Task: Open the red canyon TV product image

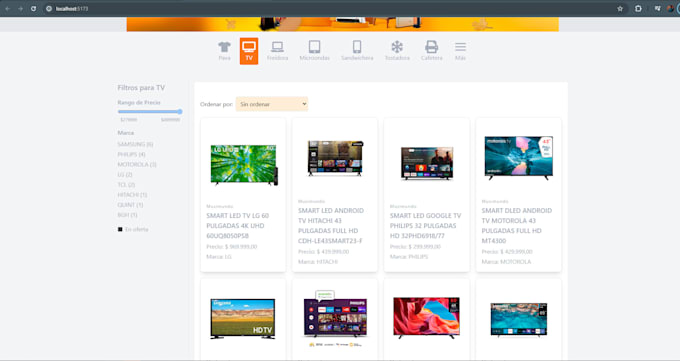Action: (x=426, y=318)
